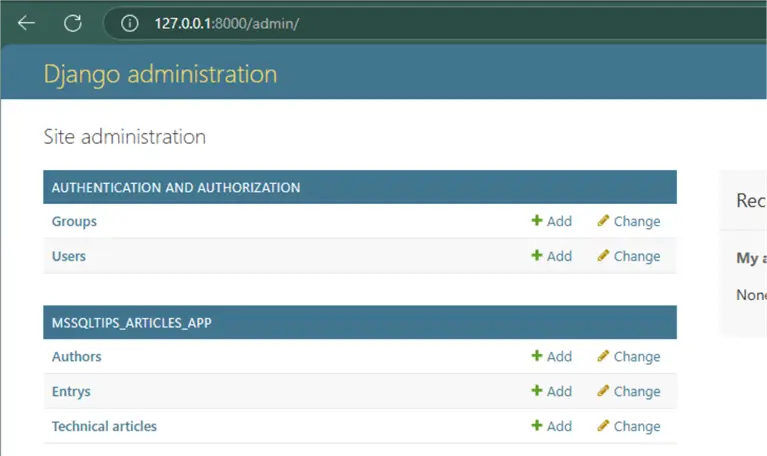
Task: Change existing Authors
Action: [629, 357]
